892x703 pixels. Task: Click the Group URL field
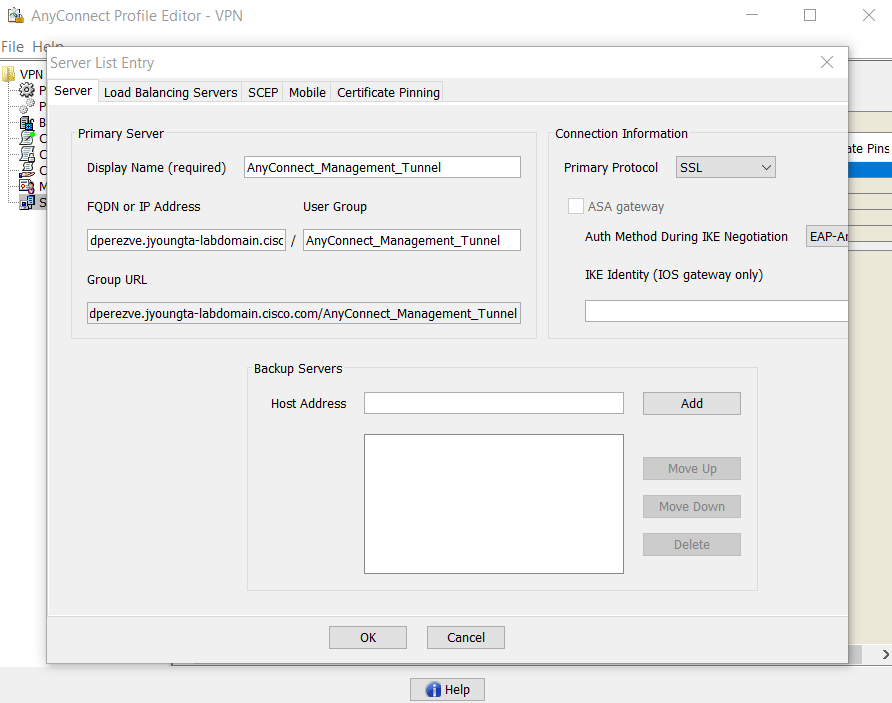(304, 313)
